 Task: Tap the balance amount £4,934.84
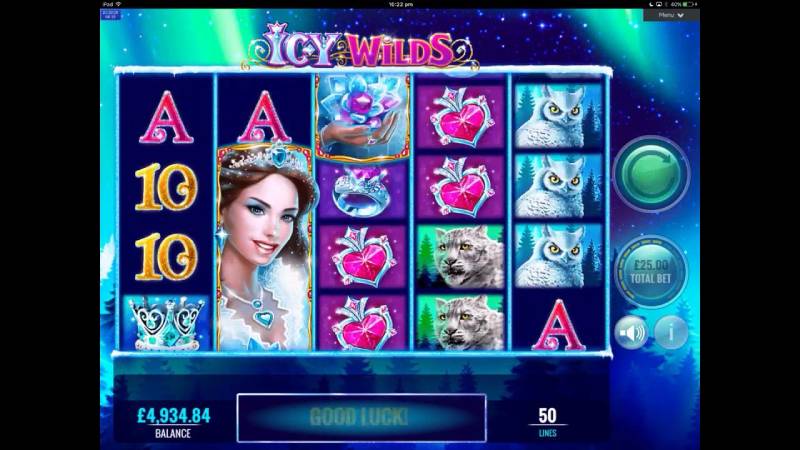pyautogui.click(x=173, y=416)
